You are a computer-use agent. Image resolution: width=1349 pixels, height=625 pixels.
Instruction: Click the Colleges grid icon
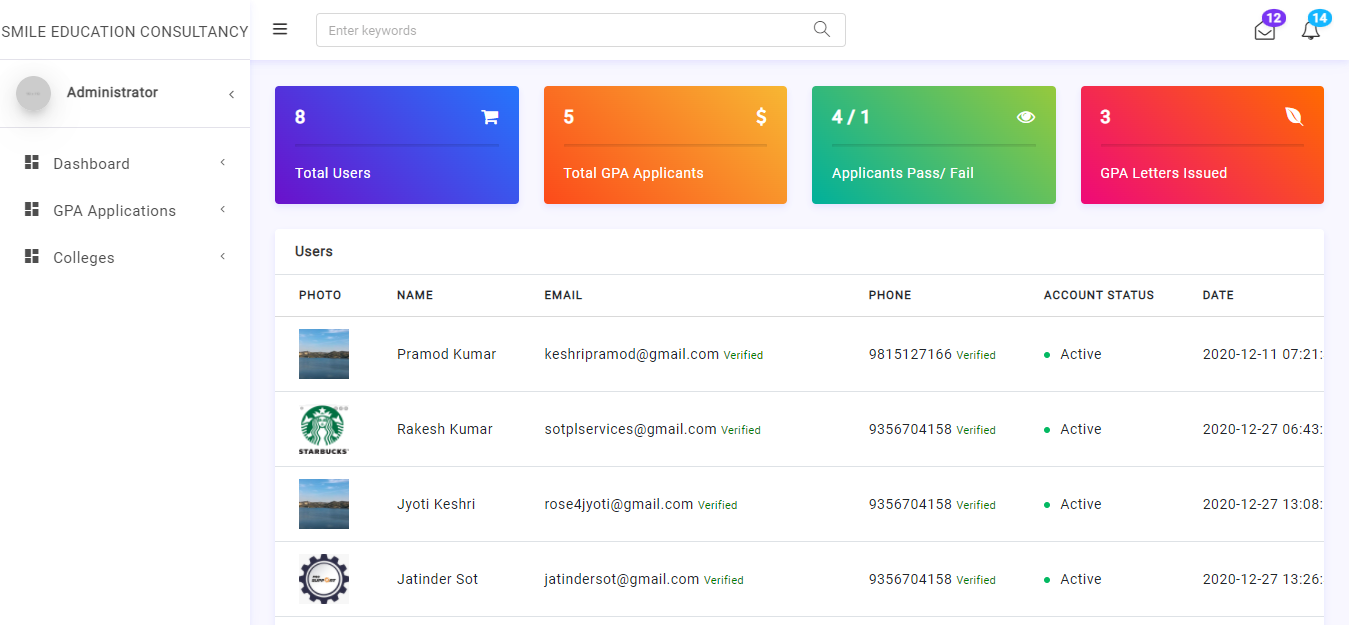coord(31,256)
